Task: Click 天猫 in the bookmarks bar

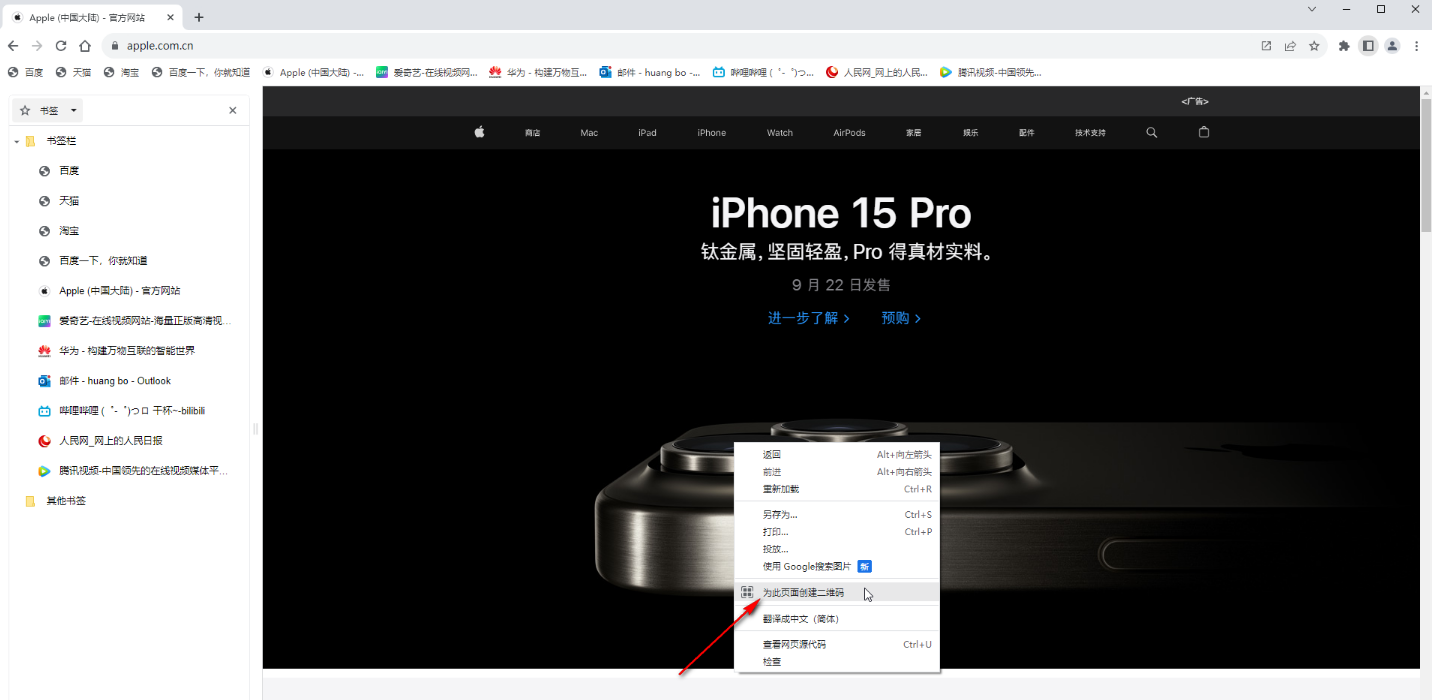Action: click(73, 72)
